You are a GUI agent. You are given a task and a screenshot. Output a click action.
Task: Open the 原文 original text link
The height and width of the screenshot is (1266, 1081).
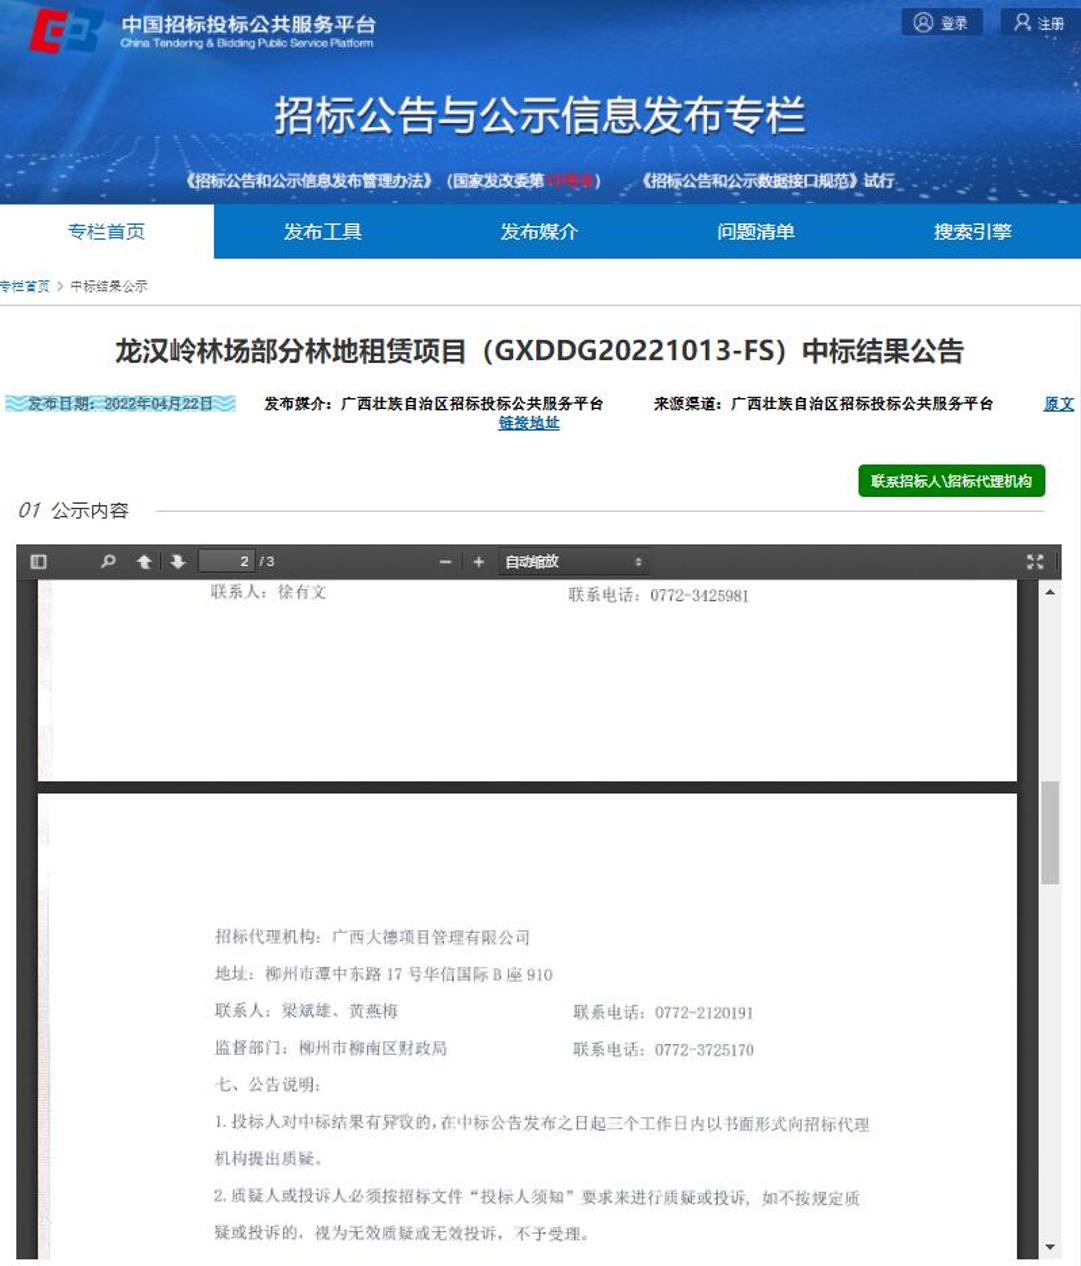point(1058,404)
